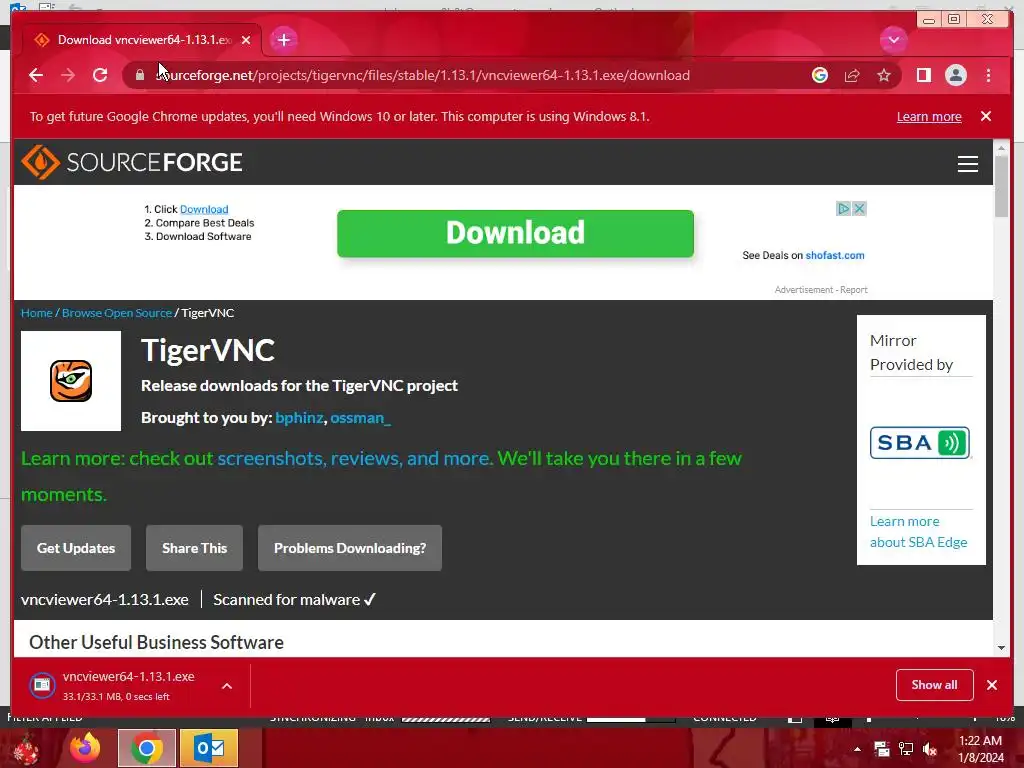Screen dimensions: 1024x768
Task: Click the SBA mirror logo
Action: [920, 443]
